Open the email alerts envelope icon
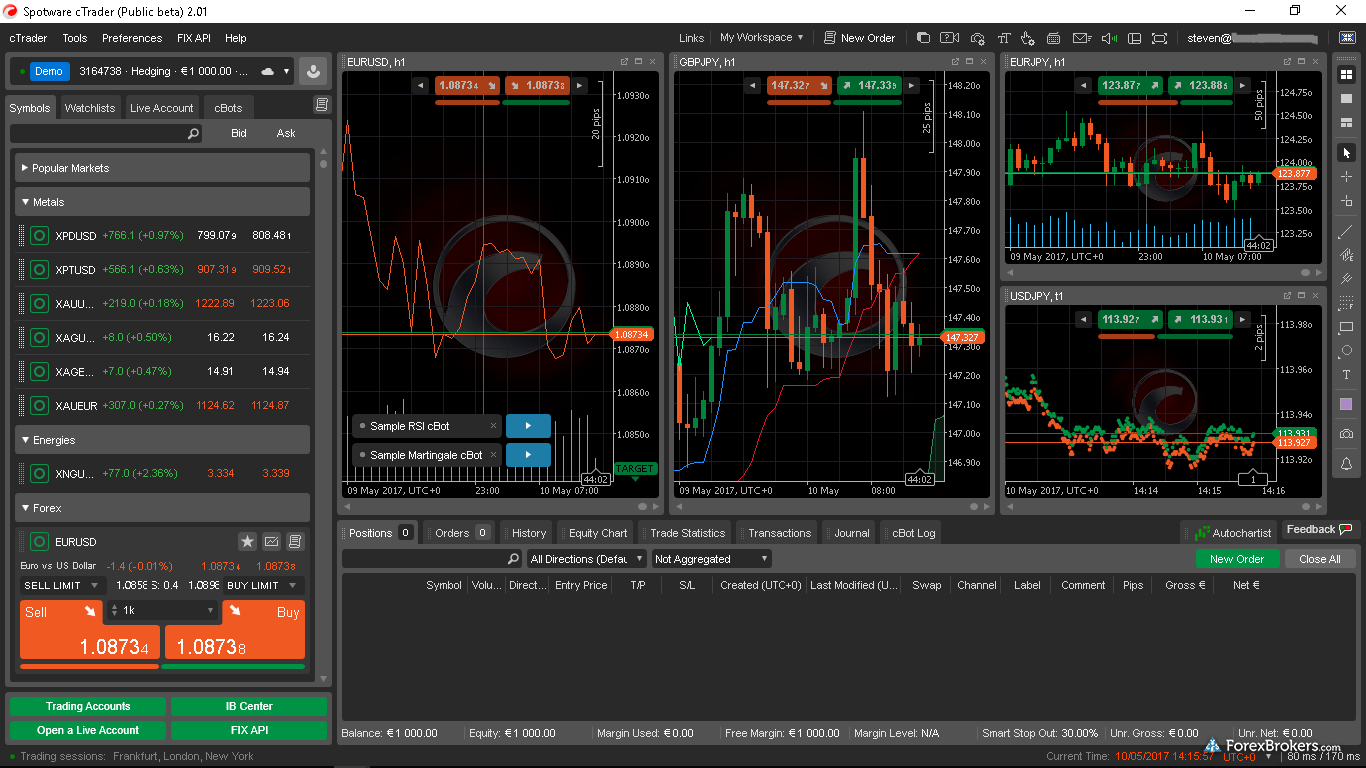This screenshot has height=768, width=1366. [x=1081, y=38]
